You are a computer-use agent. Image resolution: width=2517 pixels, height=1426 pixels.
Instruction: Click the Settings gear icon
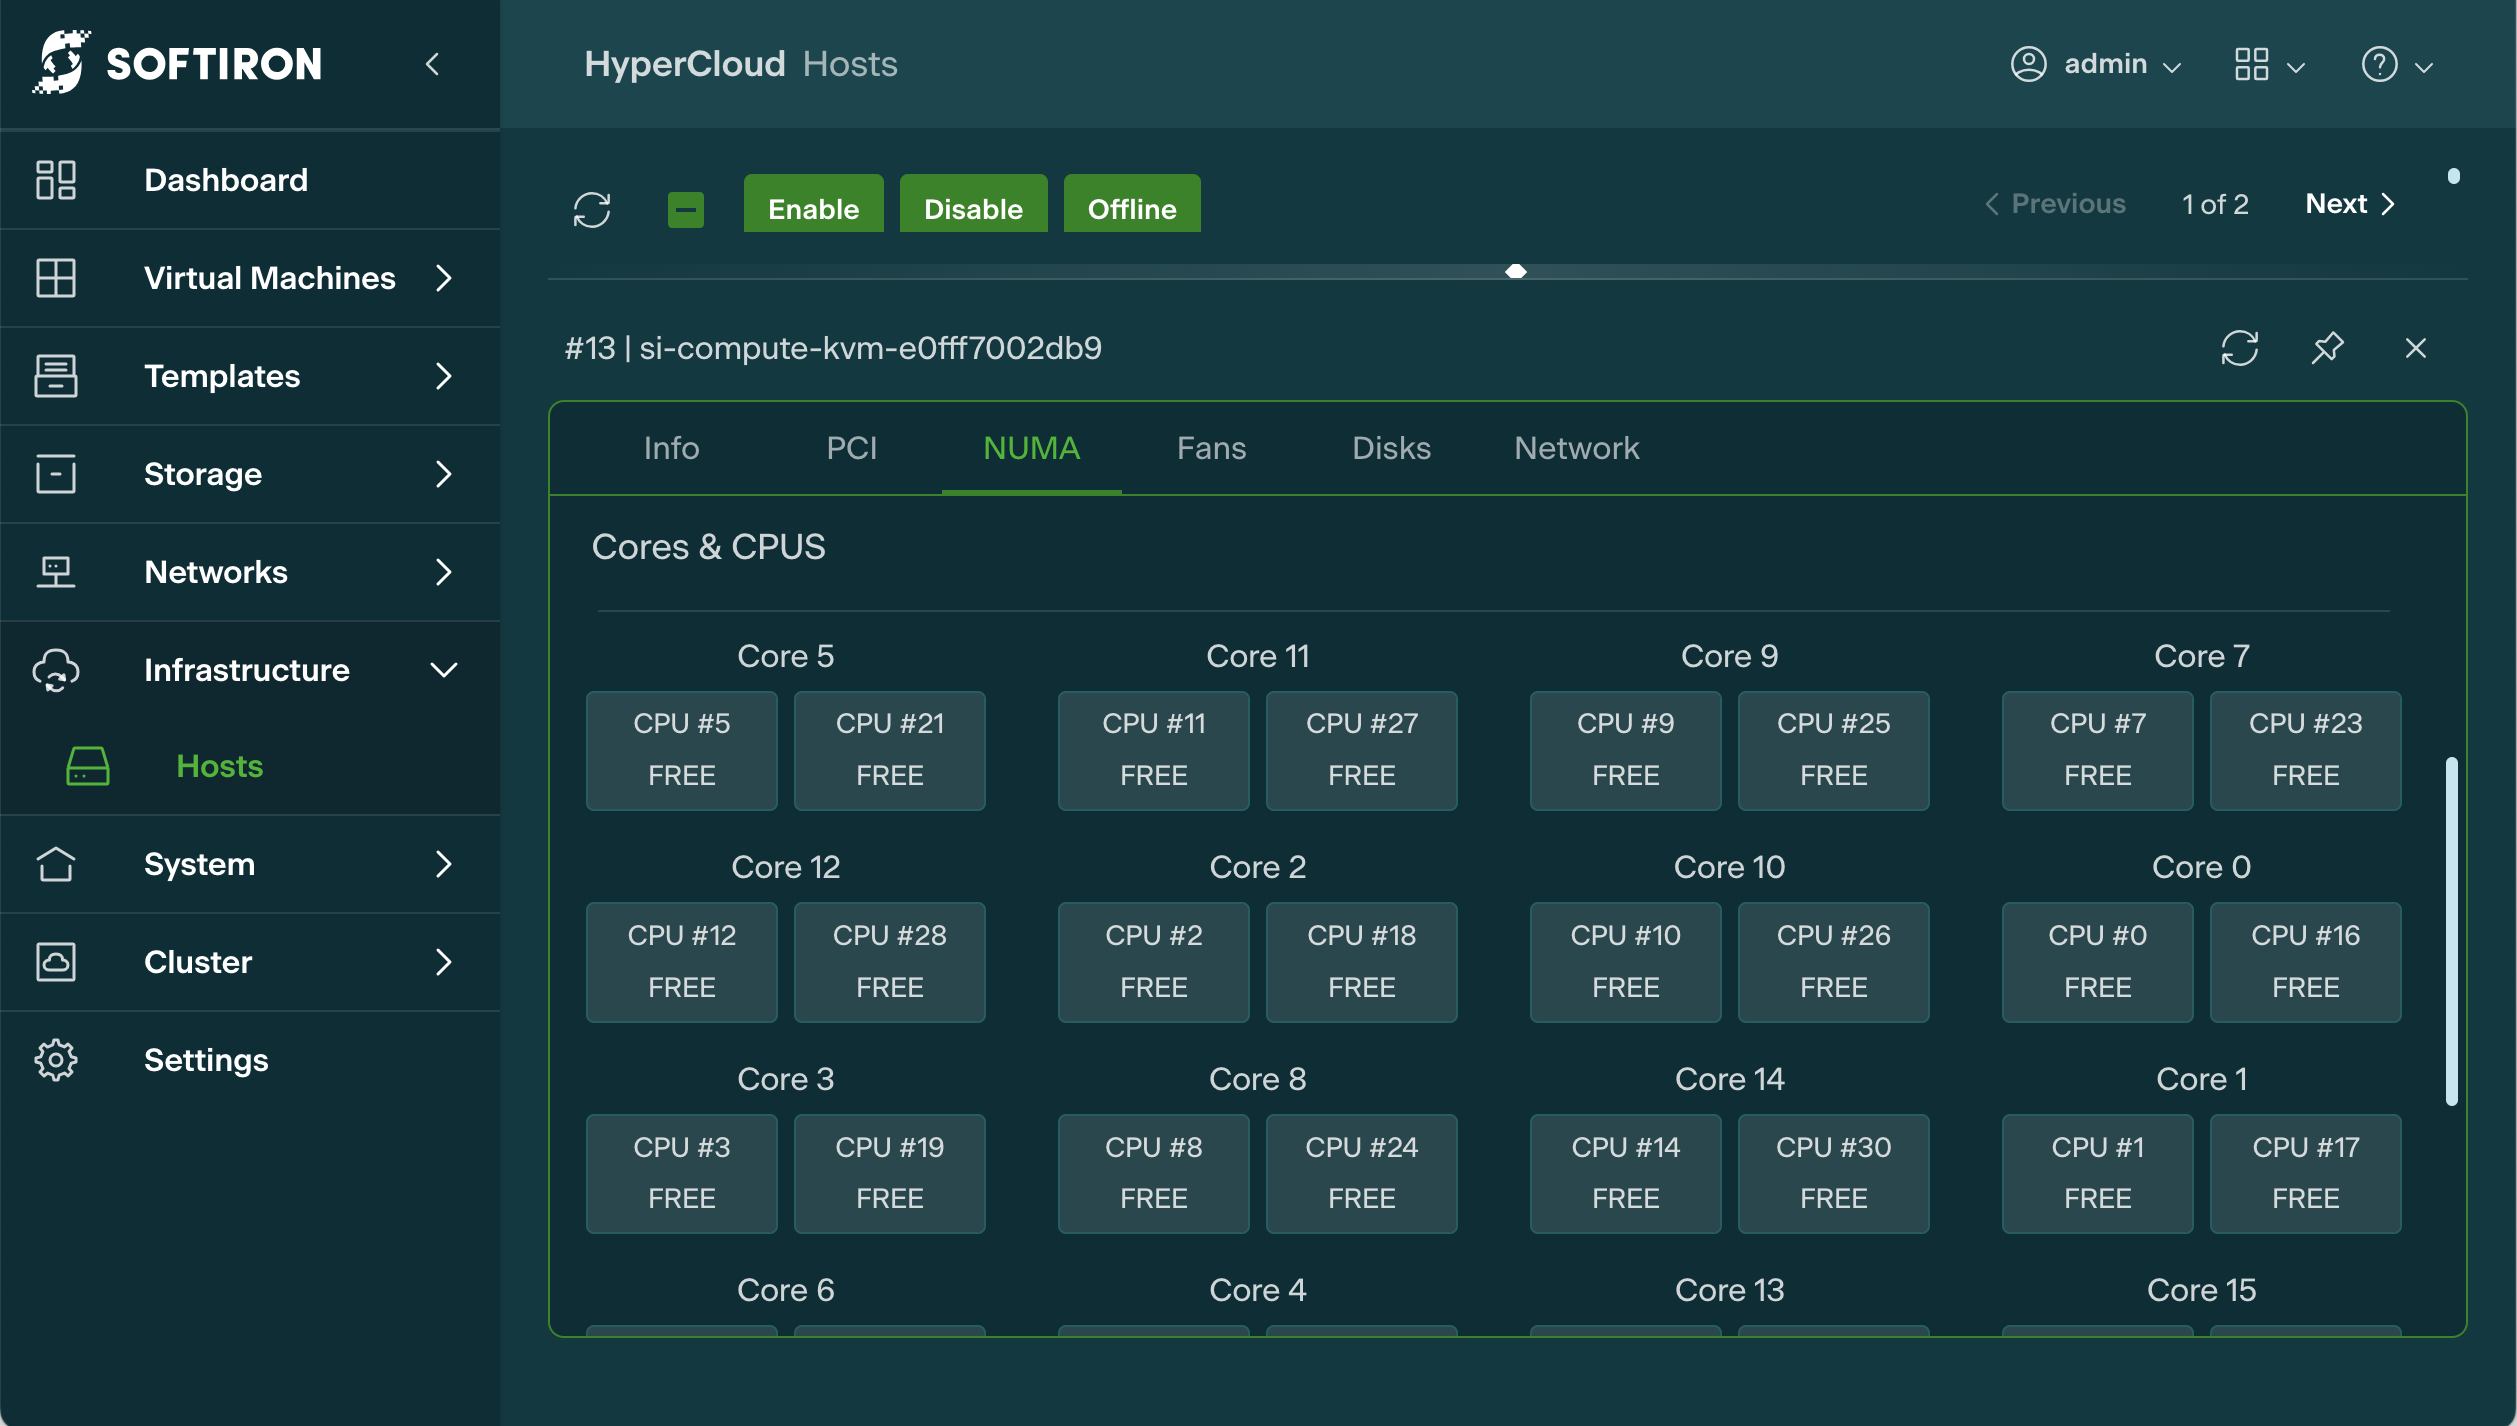click(56, 1060)
